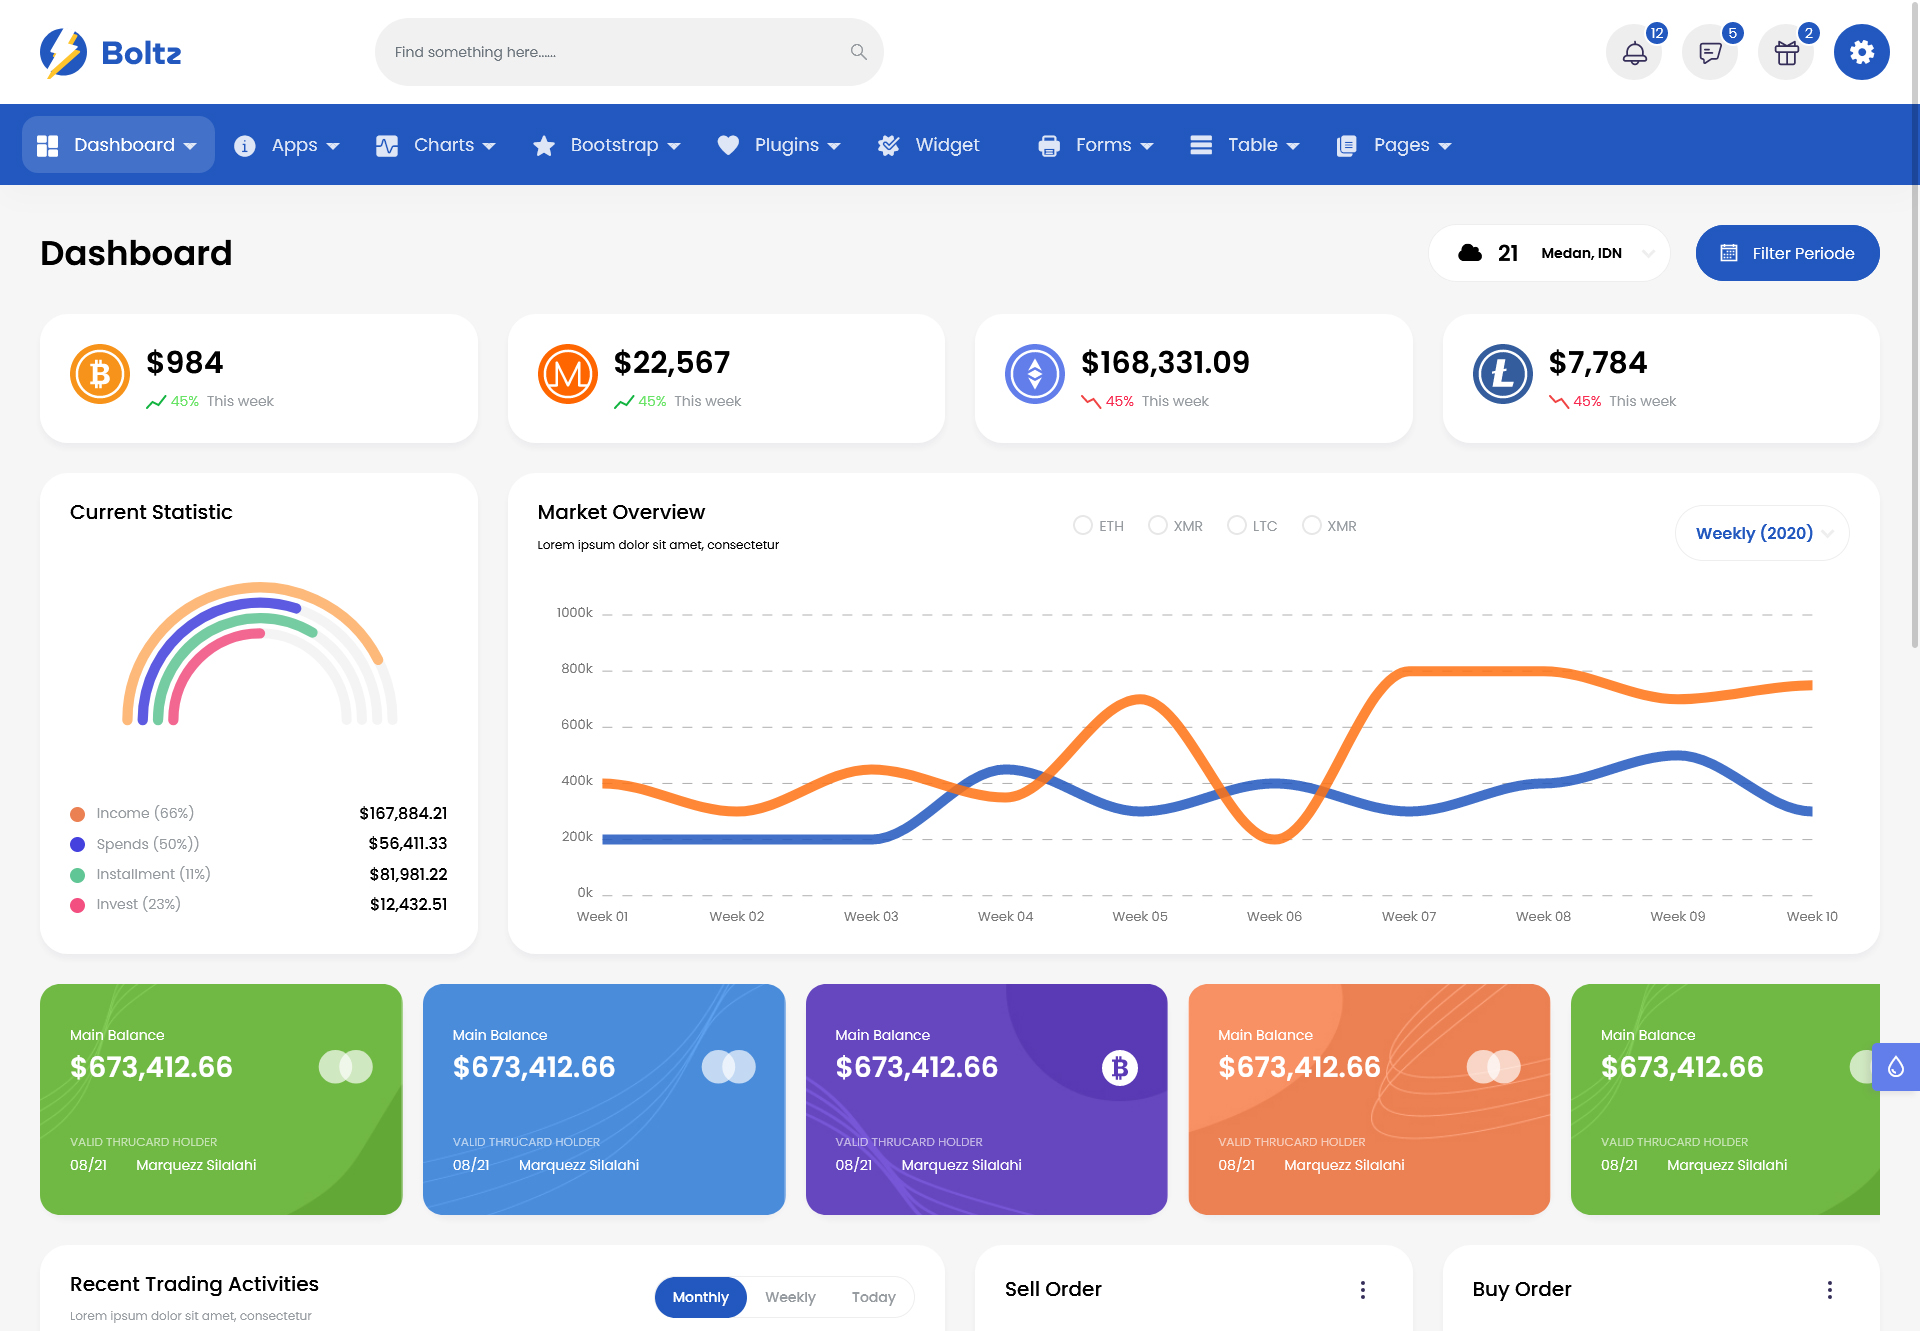This screenshot has height=1331, width=1920.
Task: Open the gift box icon
Action: click(x=1786, y=53)
